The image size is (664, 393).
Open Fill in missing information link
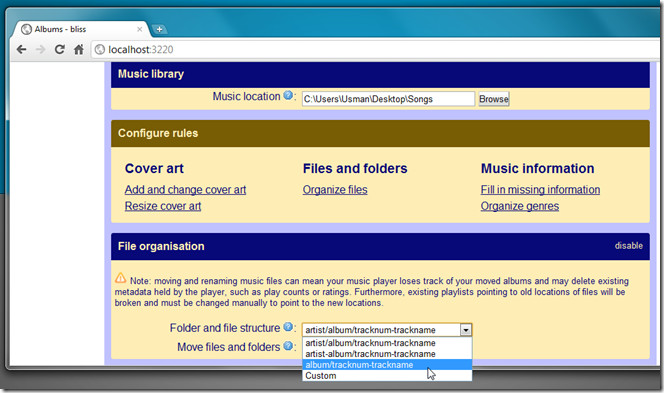tap(540, 190)
